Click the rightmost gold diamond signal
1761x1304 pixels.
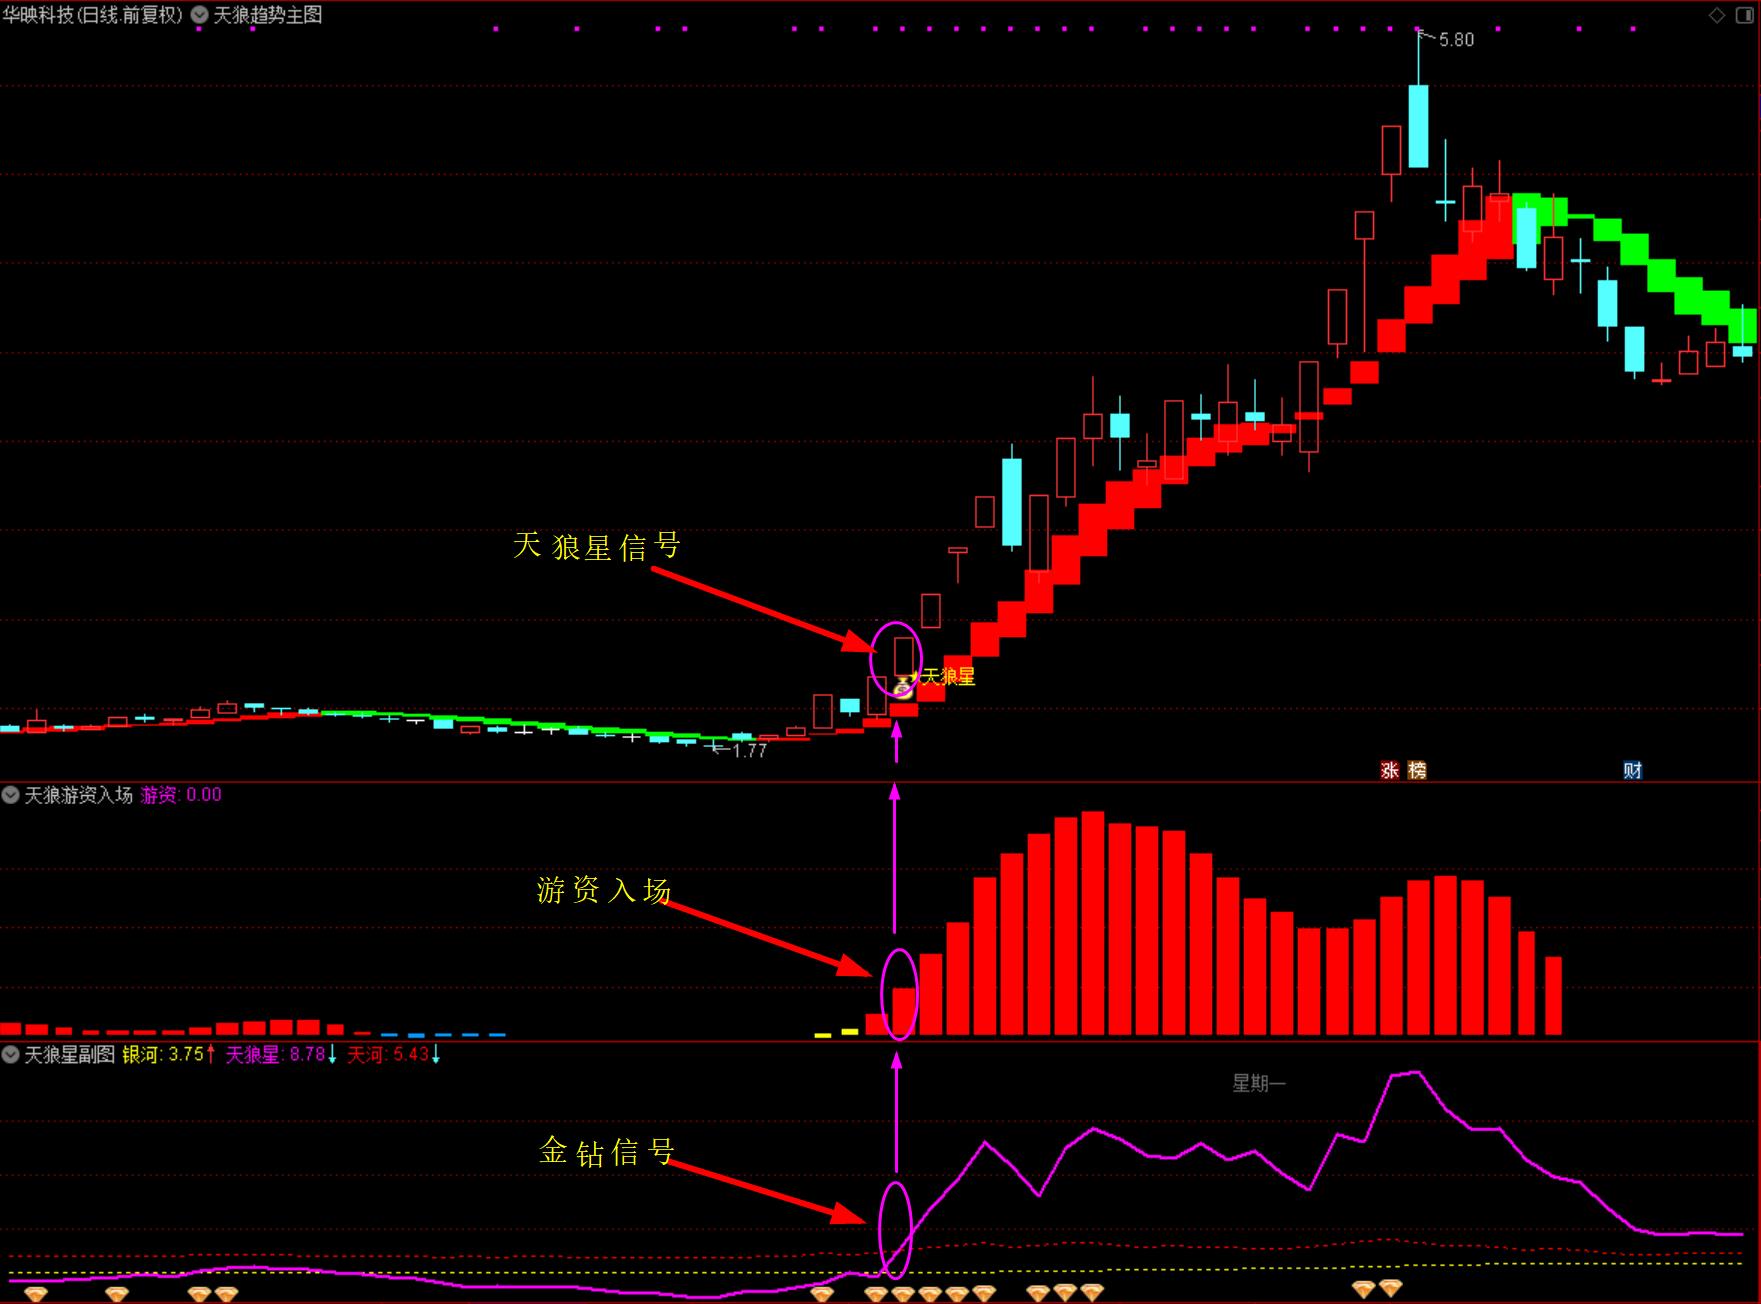coord(1391,1287)
